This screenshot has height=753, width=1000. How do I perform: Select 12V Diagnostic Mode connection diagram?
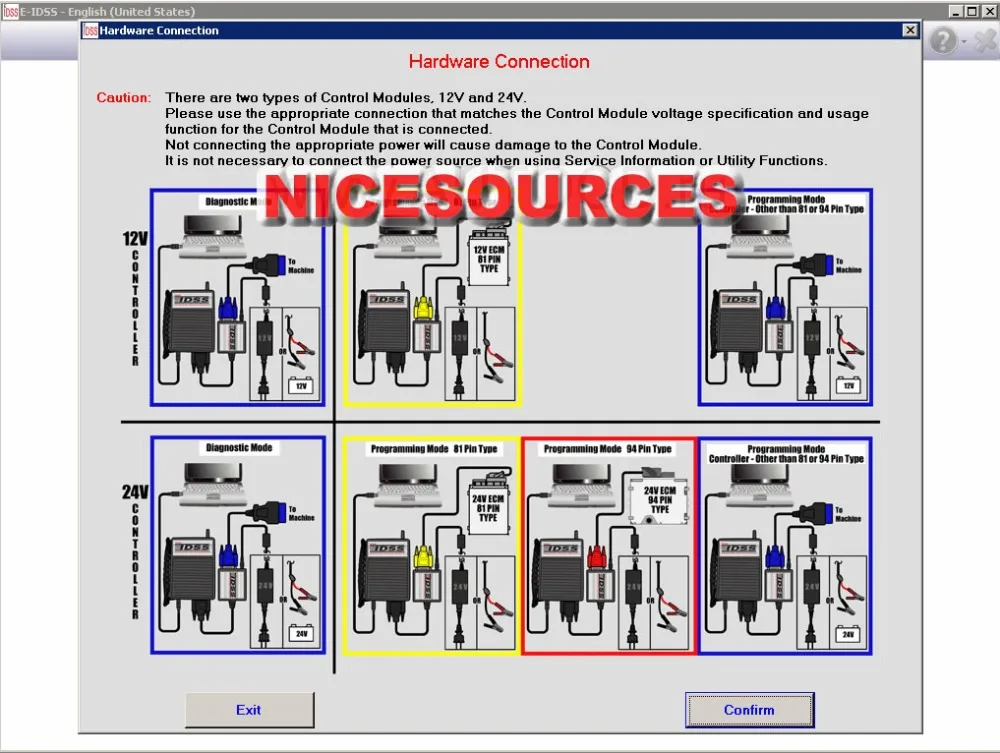tap(238, 297)
